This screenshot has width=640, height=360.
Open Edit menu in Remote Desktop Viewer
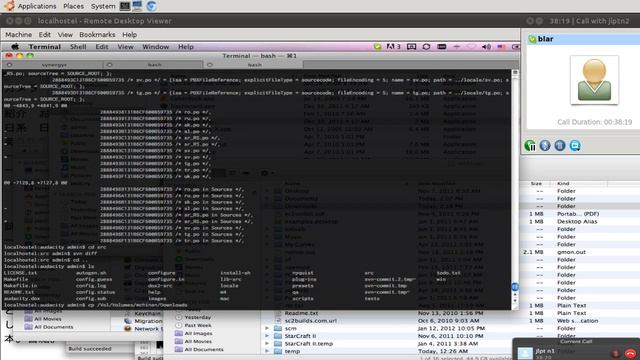pos(44,35)
